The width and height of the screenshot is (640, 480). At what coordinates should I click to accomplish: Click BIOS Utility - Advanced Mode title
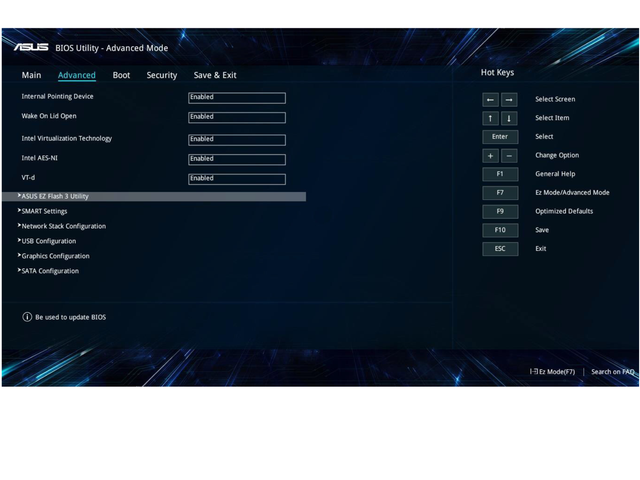tap(112, 48)
